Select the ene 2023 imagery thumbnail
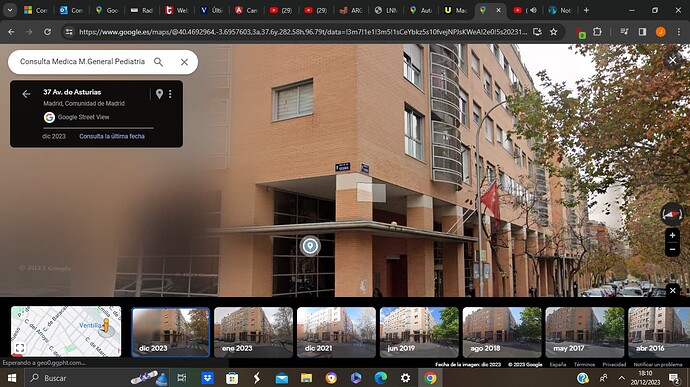The height and width of the screenshot is (387, 690). pos(253,332)
